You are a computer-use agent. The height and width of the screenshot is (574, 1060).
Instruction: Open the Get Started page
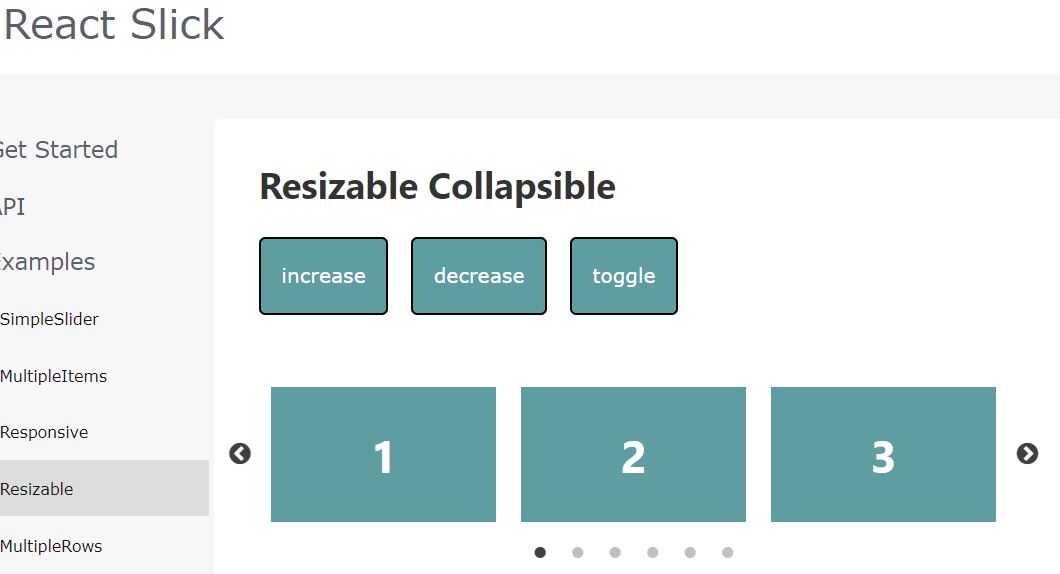[59, 149]
